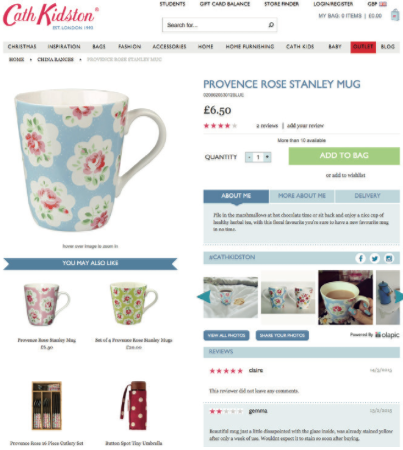
Task: Open the Delivery tab
Action: tap(367, 196)
